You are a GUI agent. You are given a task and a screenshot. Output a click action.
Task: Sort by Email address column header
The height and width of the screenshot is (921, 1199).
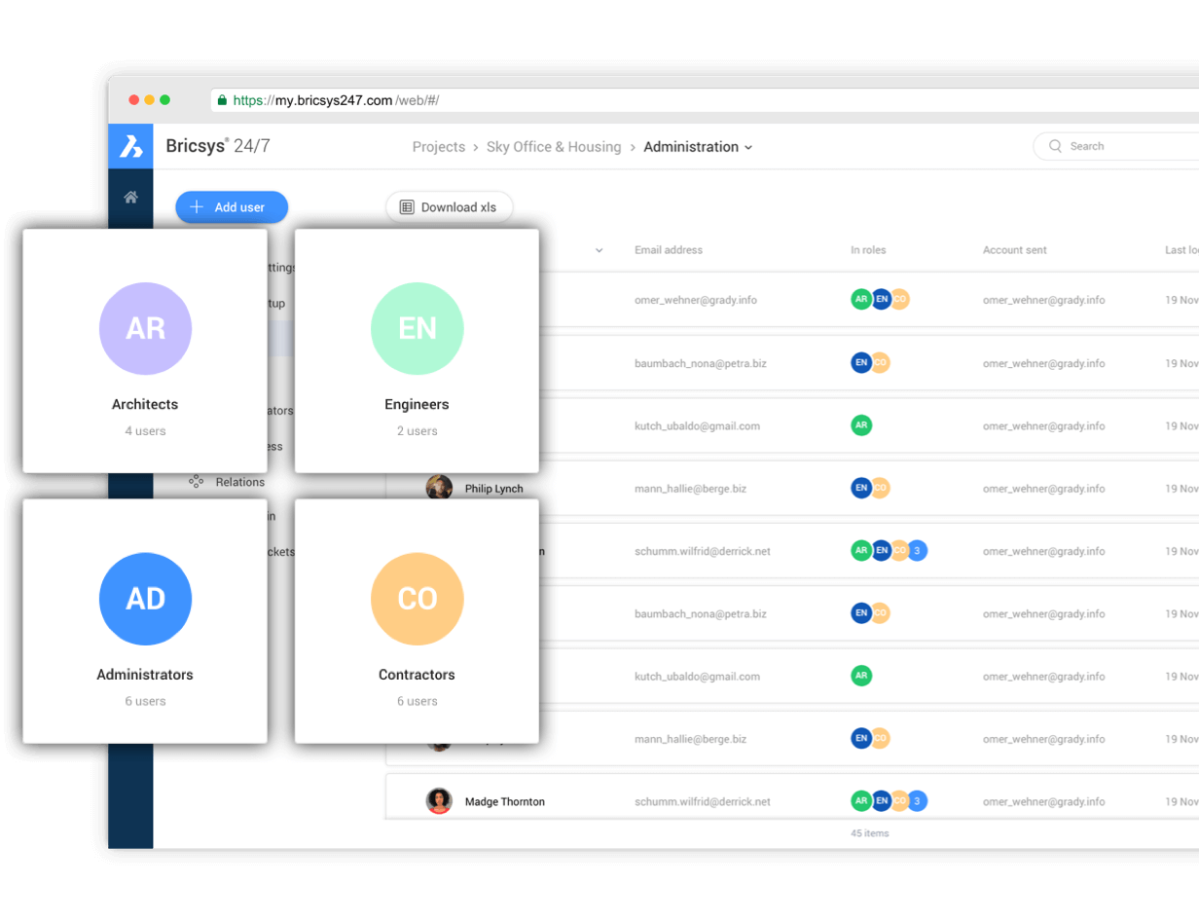point(668,250)
